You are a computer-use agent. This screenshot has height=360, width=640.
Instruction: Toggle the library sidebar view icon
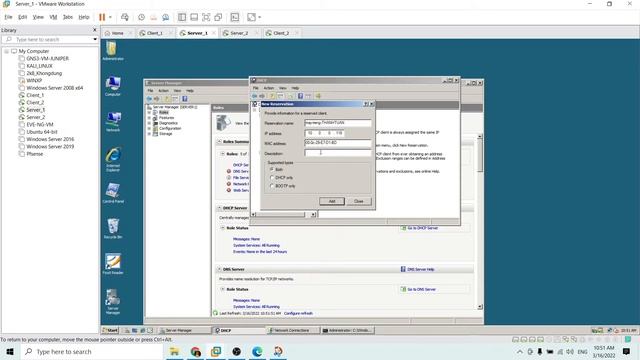pyautogui.click(x=182, y=17)
